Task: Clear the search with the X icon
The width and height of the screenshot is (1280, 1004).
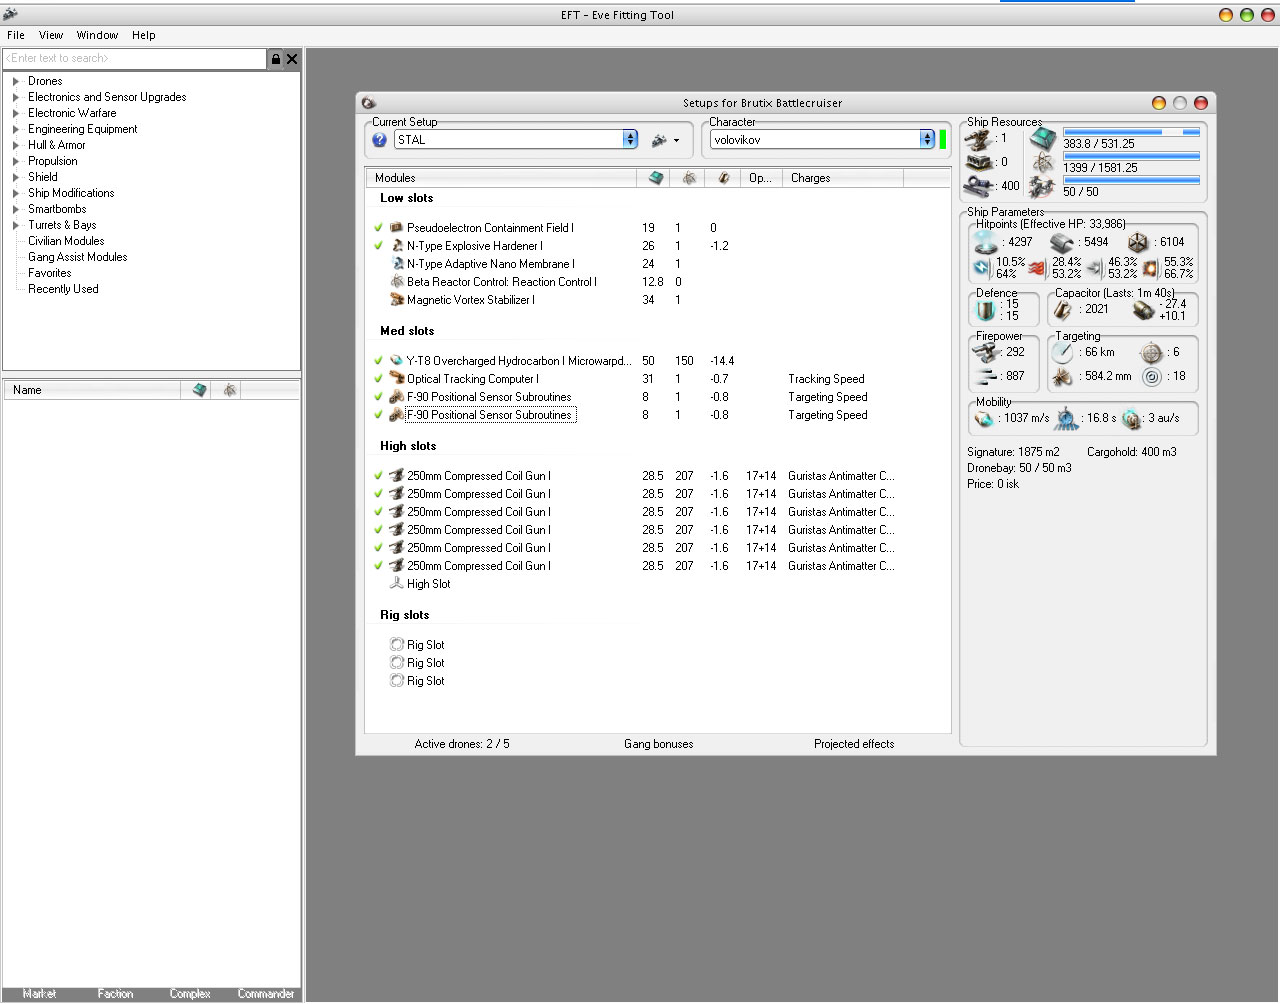Action: pos(292,59)
